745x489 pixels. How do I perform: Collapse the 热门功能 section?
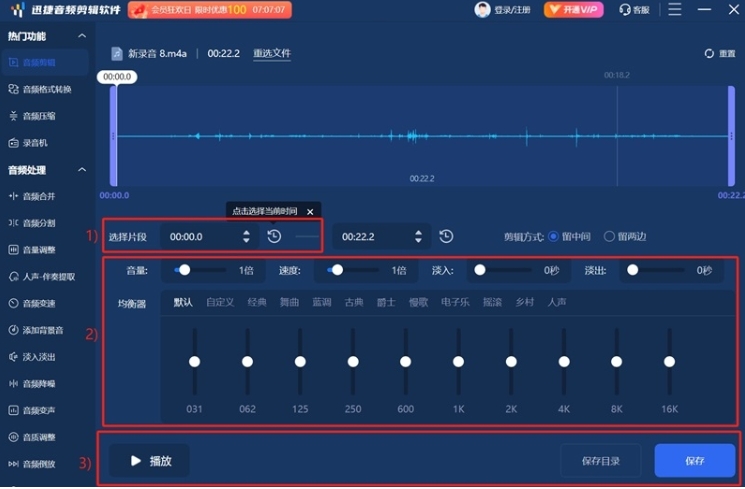point(82,36)
